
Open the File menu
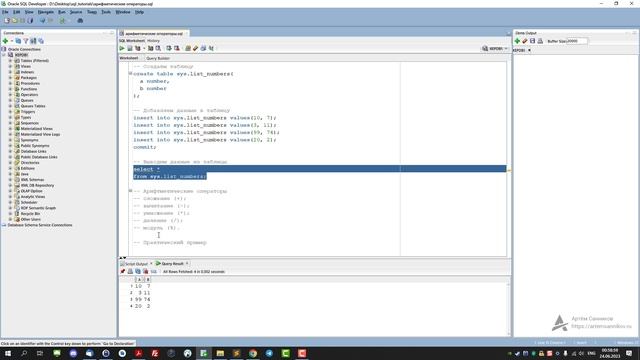5,12
